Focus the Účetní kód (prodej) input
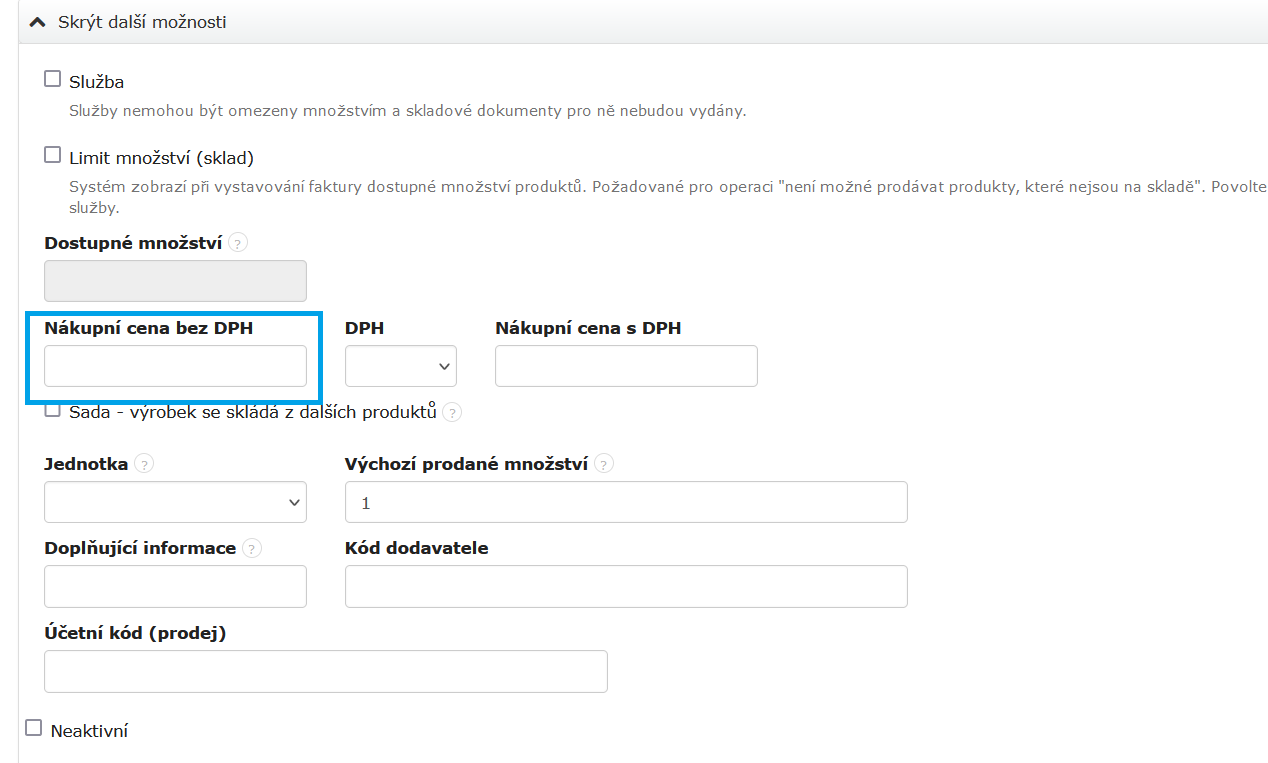The width and height of the screenshot is (1268, 763). pyautogui.click(x=326, y=671)
